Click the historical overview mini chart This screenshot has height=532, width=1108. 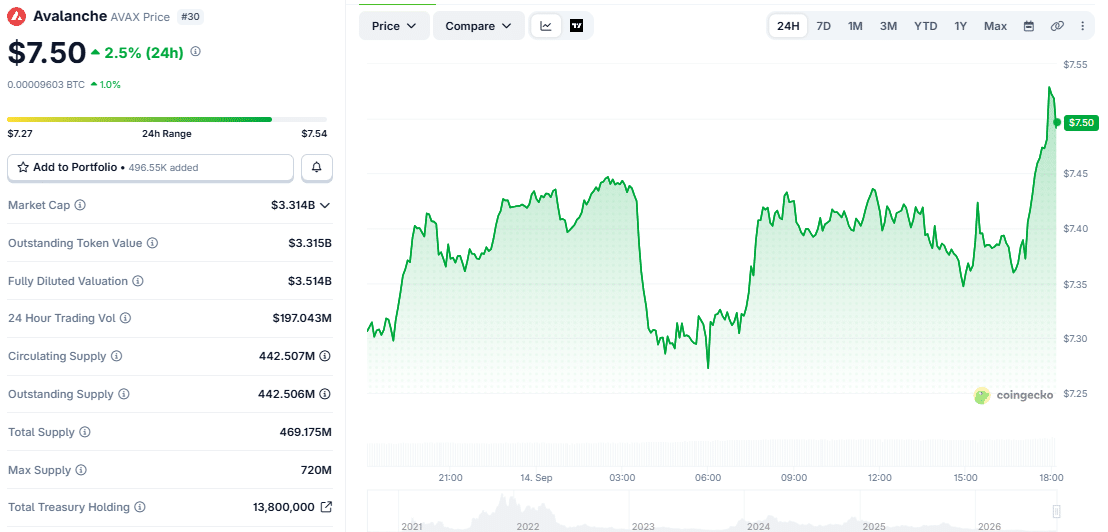(x=712, y=512)
